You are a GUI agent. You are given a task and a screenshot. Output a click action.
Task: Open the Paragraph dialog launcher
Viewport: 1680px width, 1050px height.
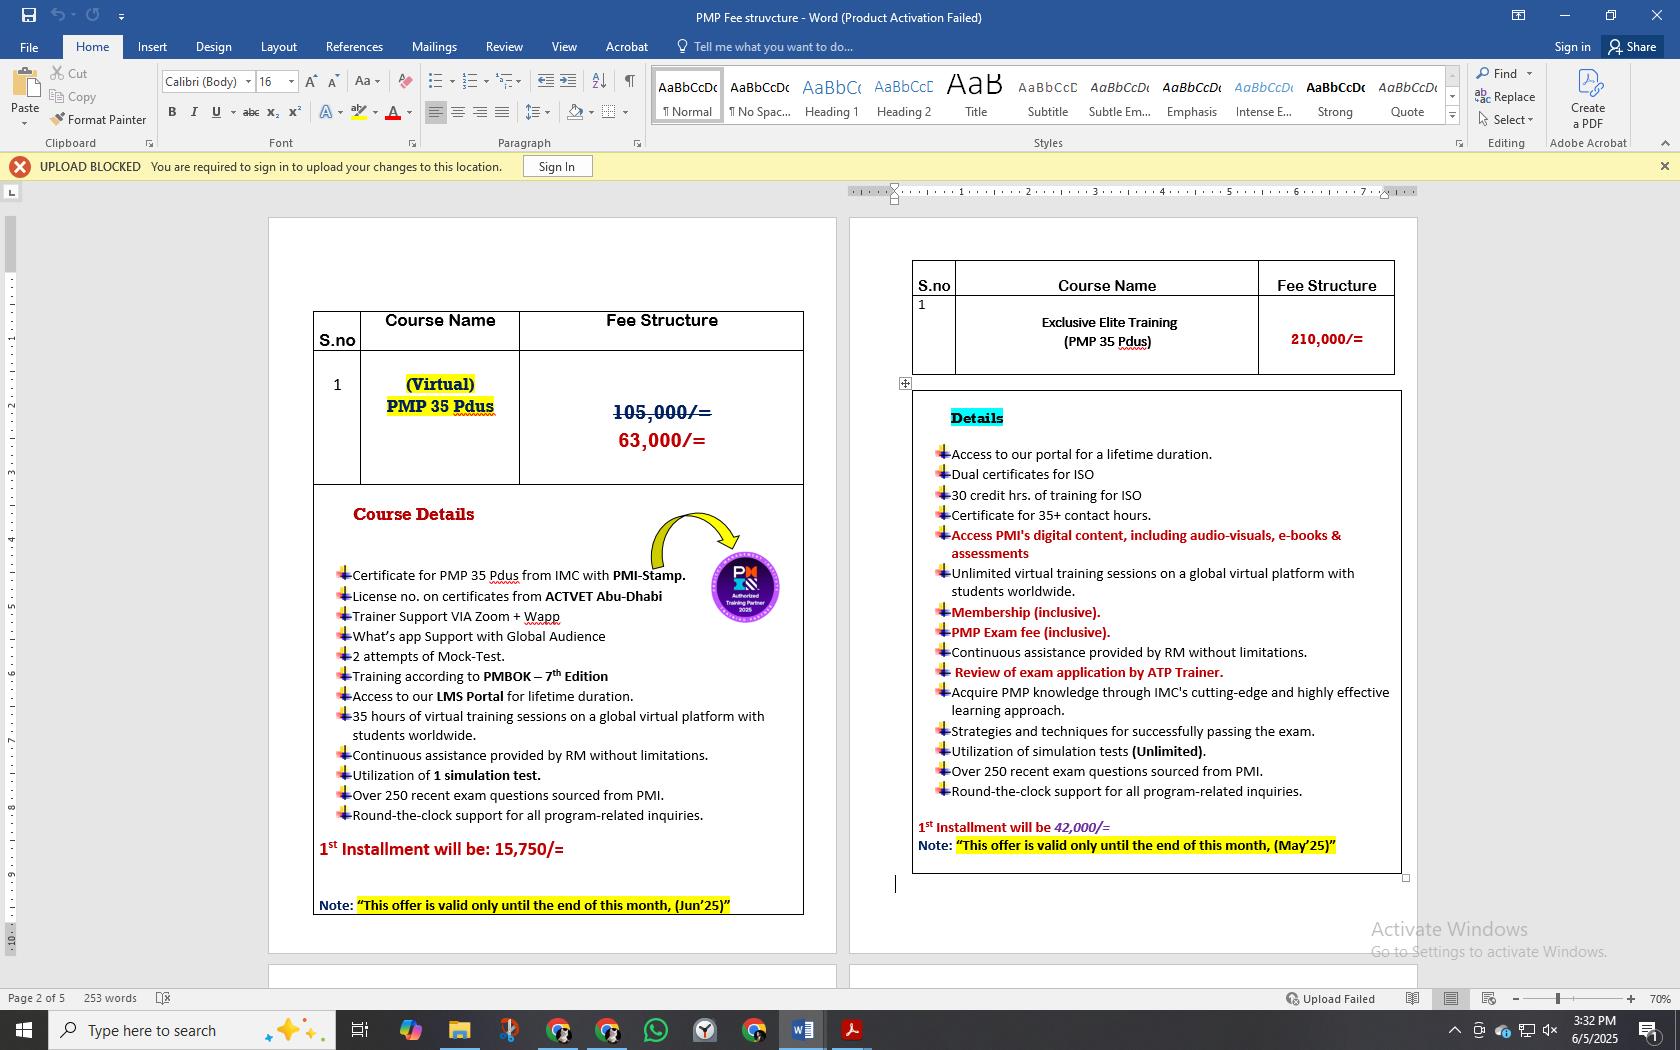pos(637,144)
